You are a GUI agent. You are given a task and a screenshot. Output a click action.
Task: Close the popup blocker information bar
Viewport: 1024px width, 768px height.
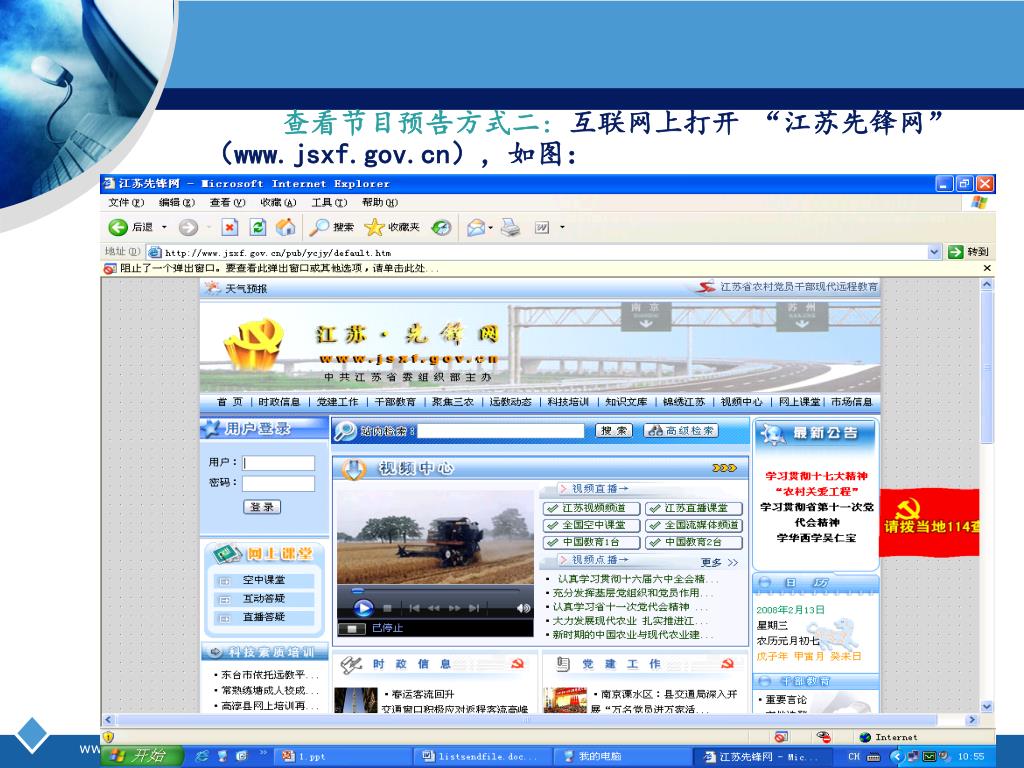click(987, 268)
